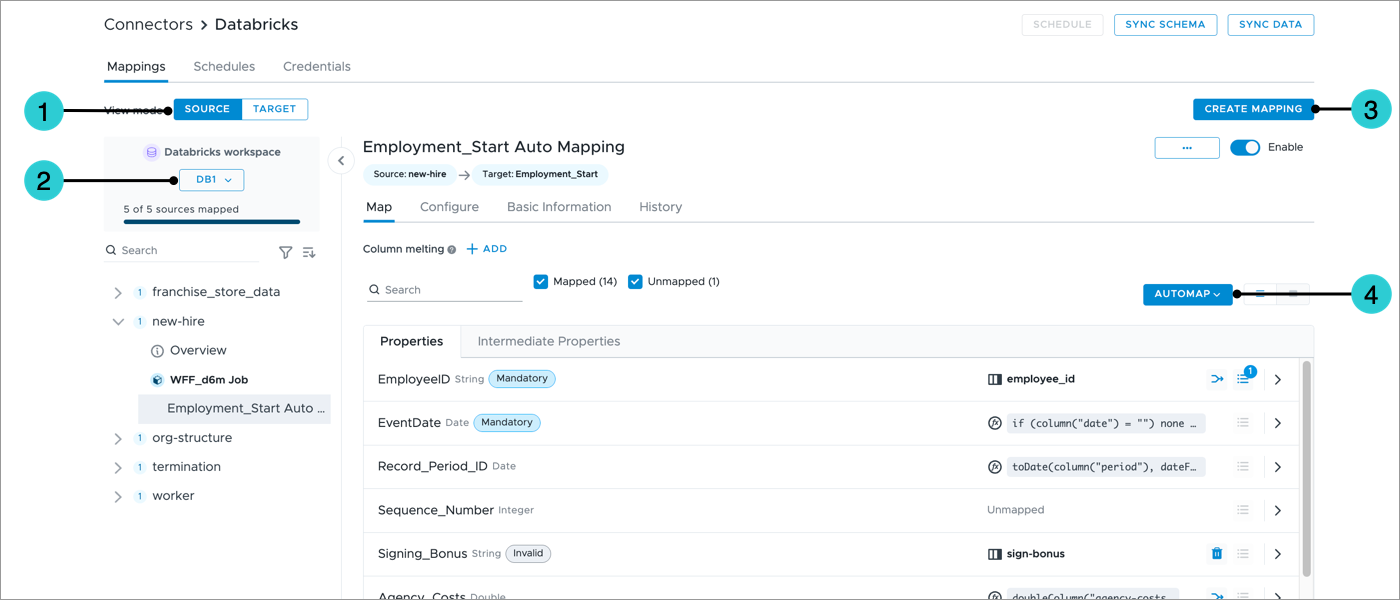
Task: Select the Properties tab
Action: pyautogui.click(x=412, y=342)
